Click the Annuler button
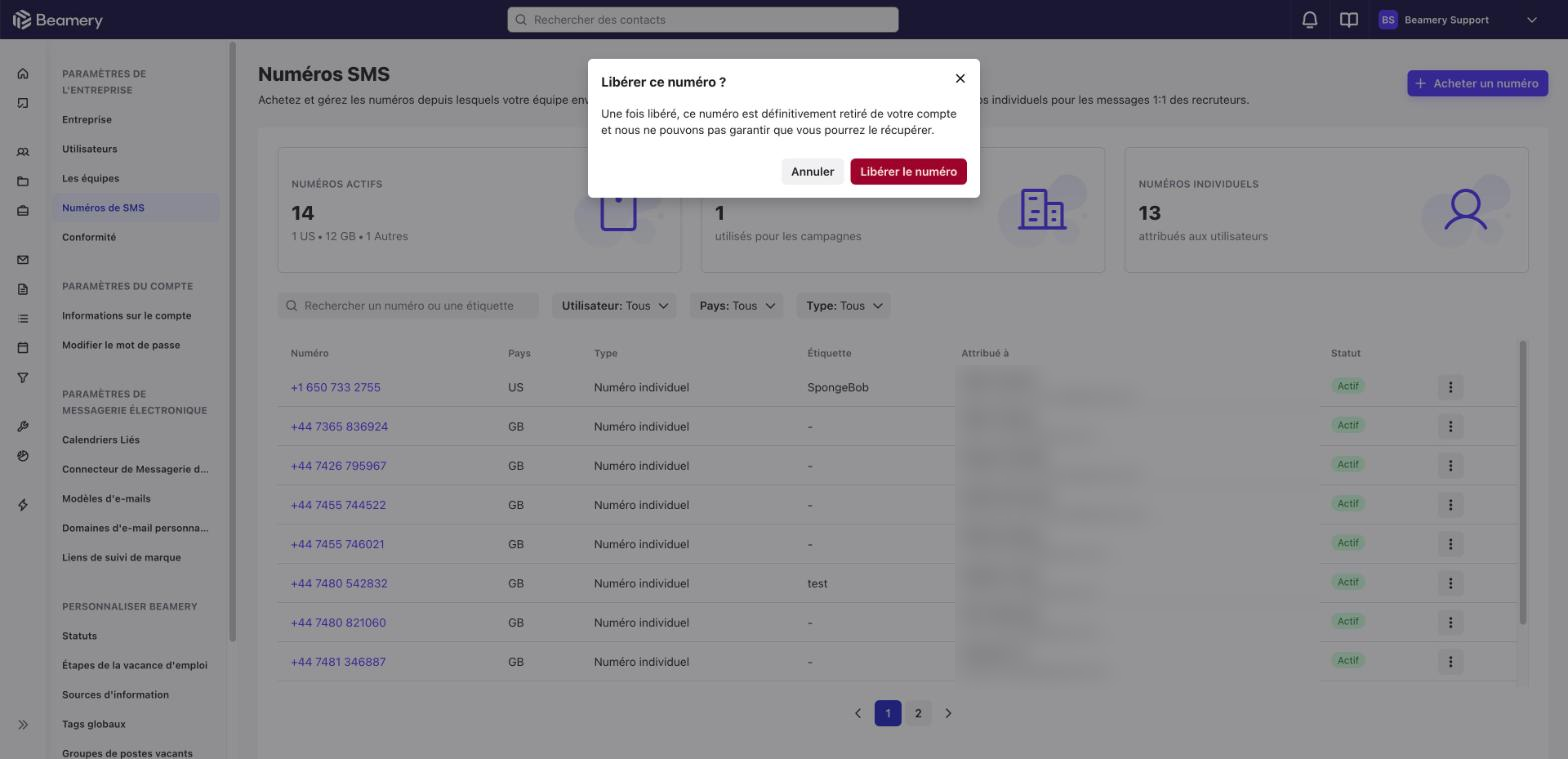 (812, 172)
